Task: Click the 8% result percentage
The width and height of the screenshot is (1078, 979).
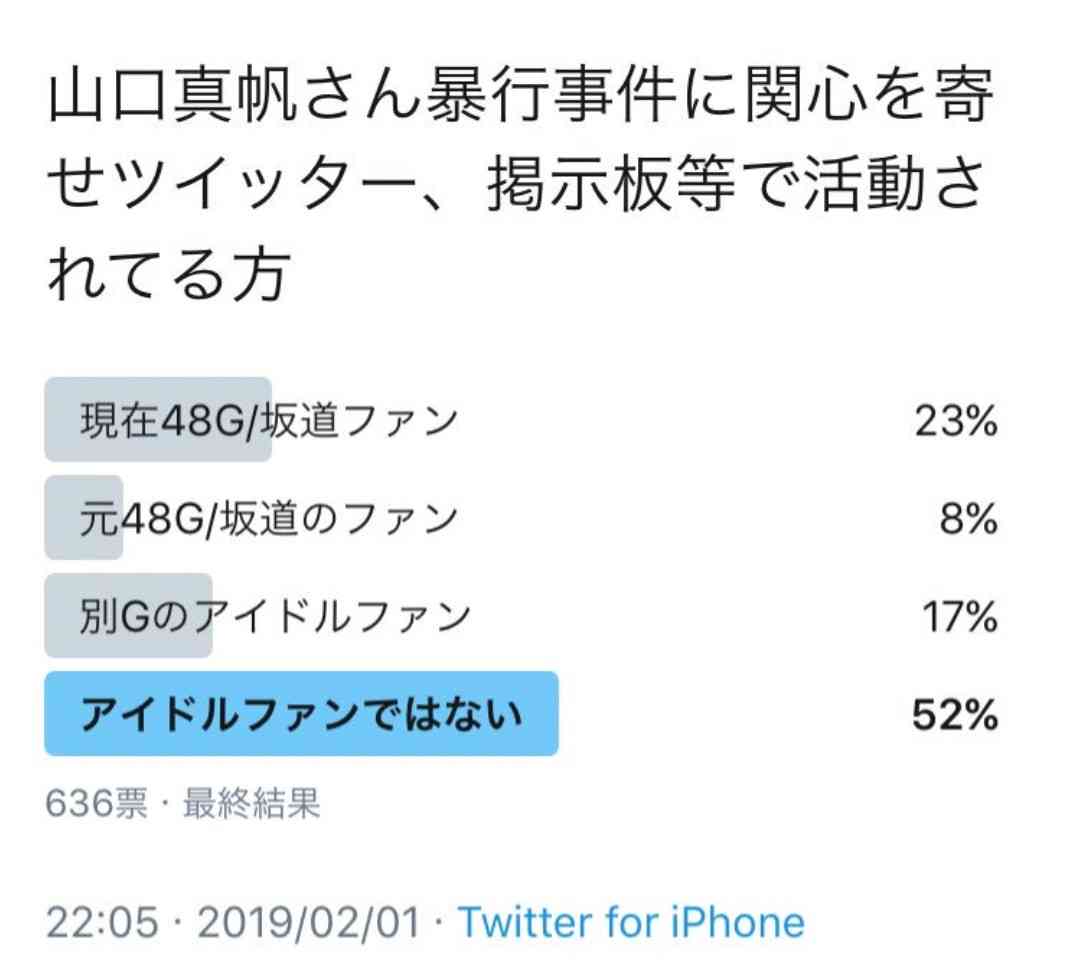Action: click(x=969, y=518)
